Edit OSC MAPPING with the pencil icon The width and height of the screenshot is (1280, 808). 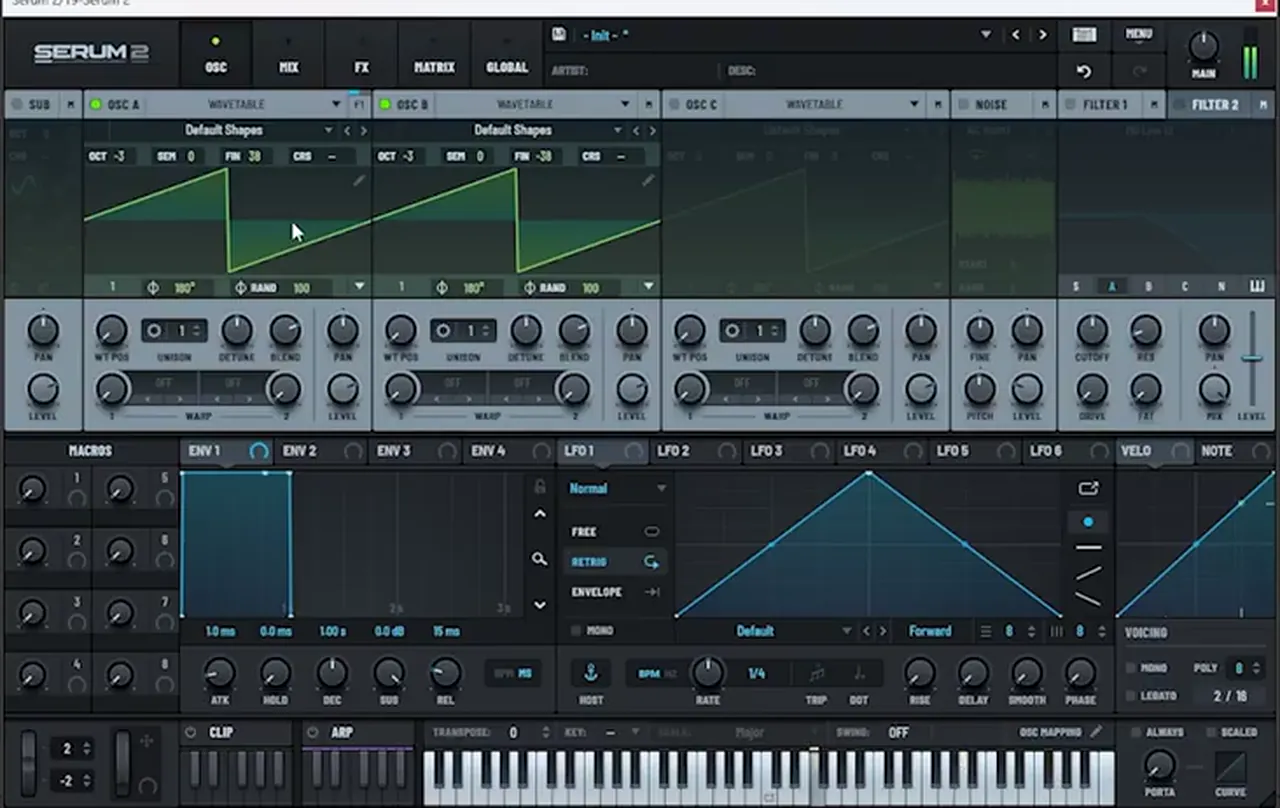[x=1096, y=732]
